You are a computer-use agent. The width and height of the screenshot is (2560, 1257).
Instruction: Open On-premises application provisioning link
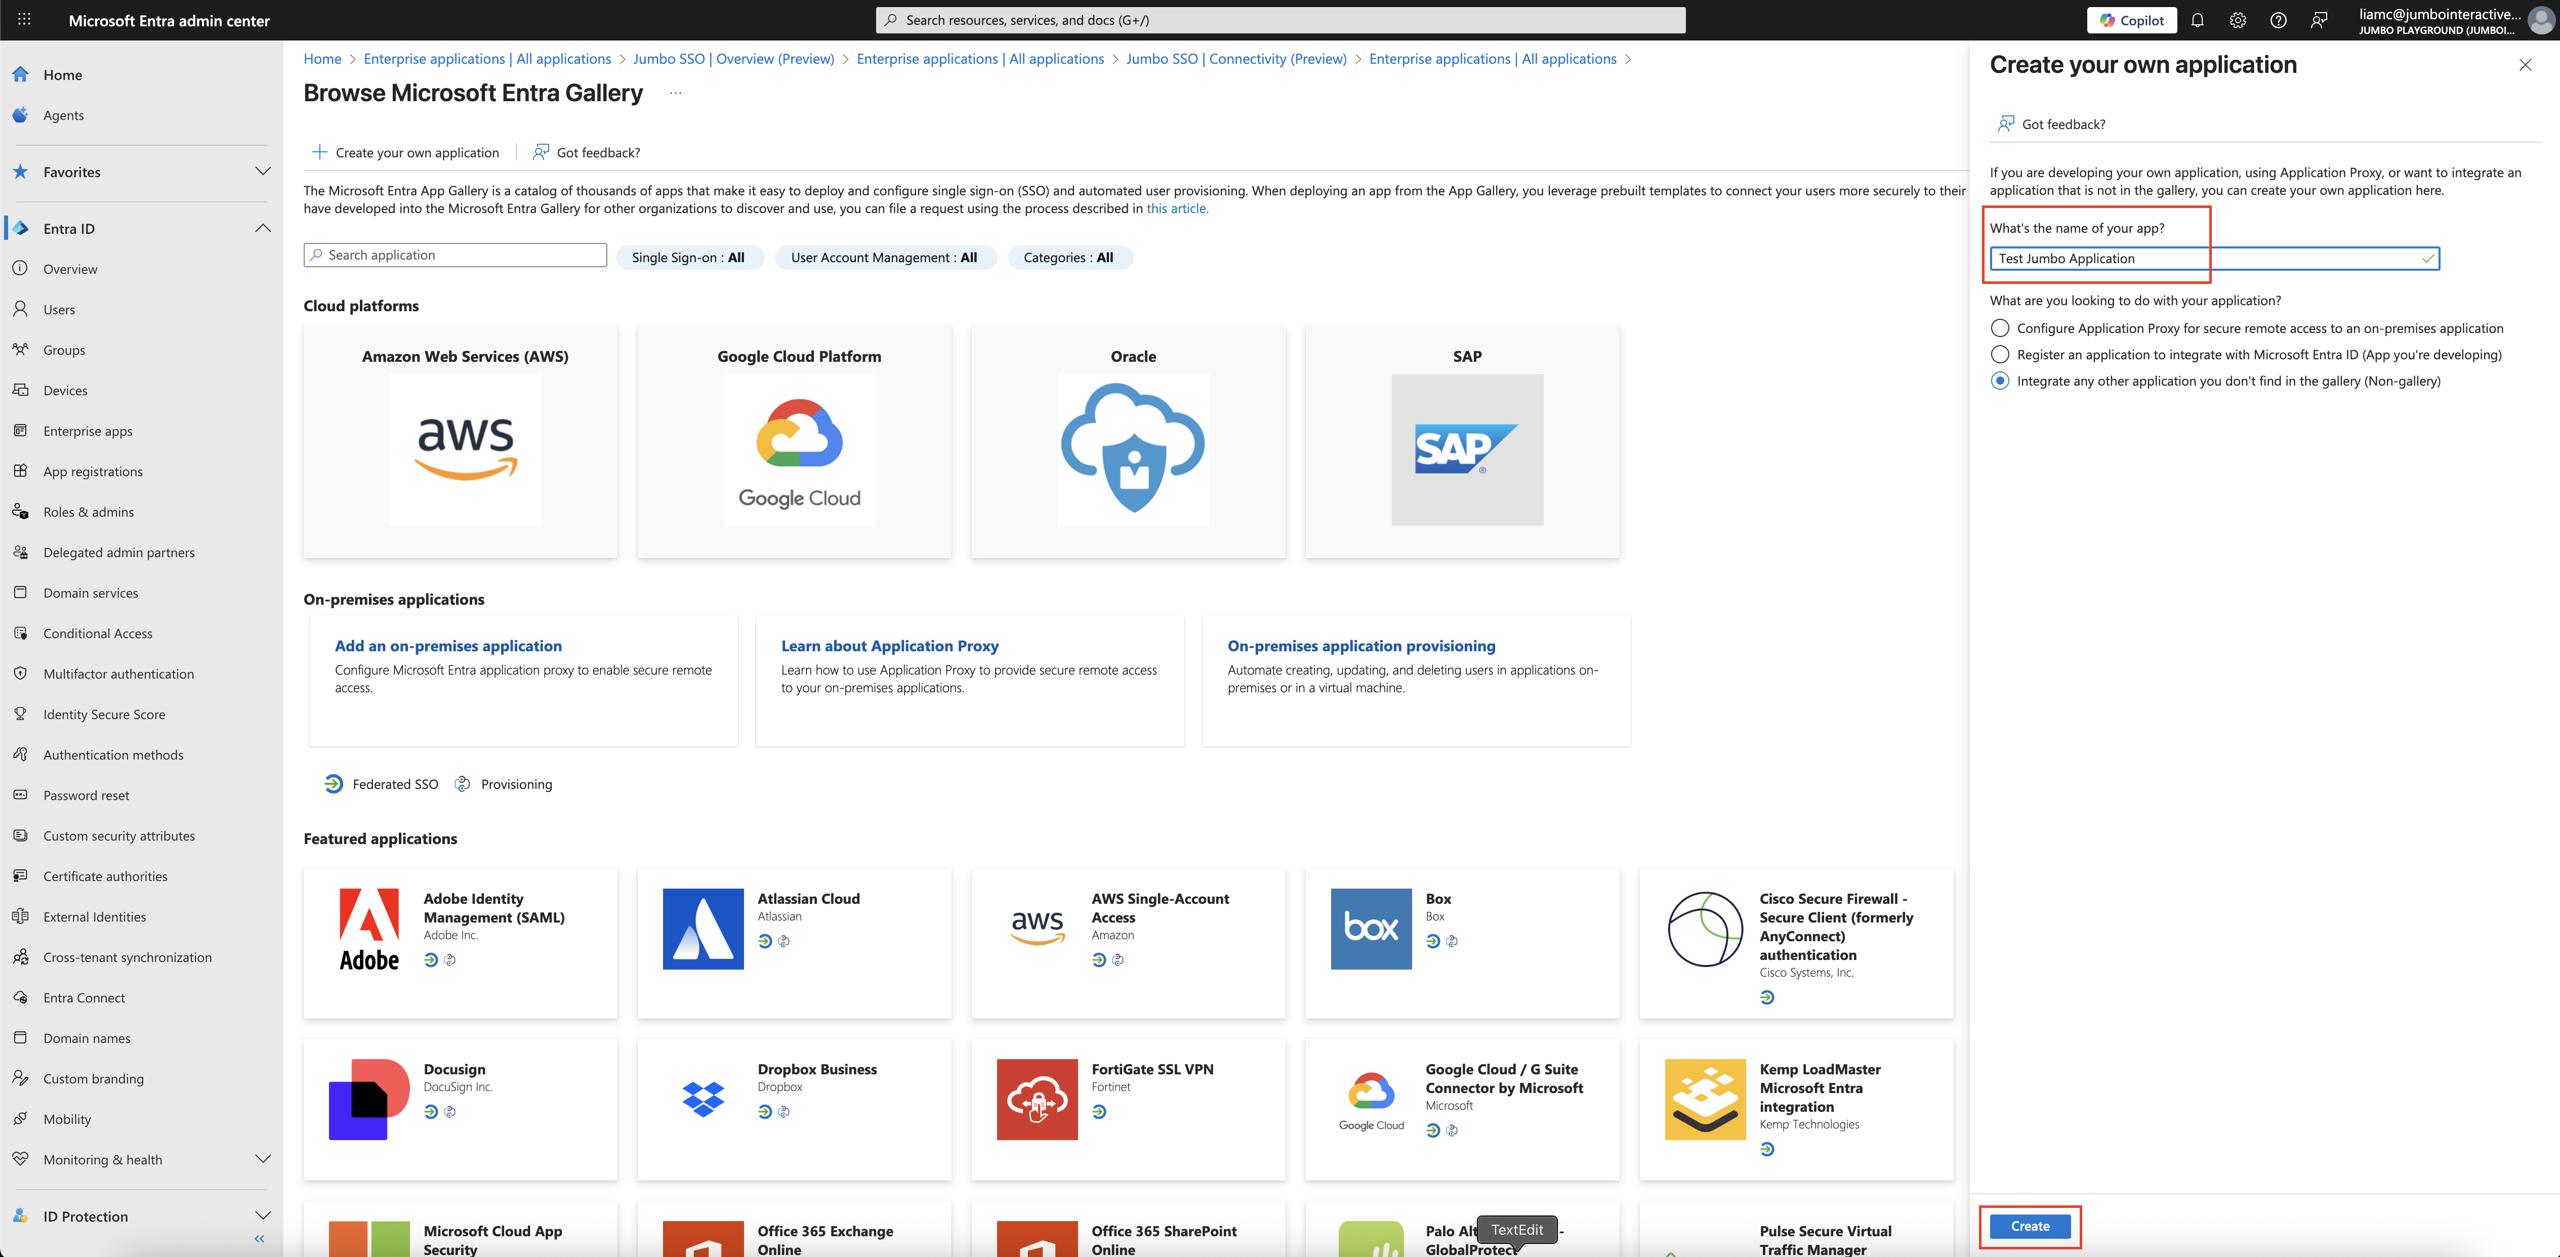(x=1361, y=646)
